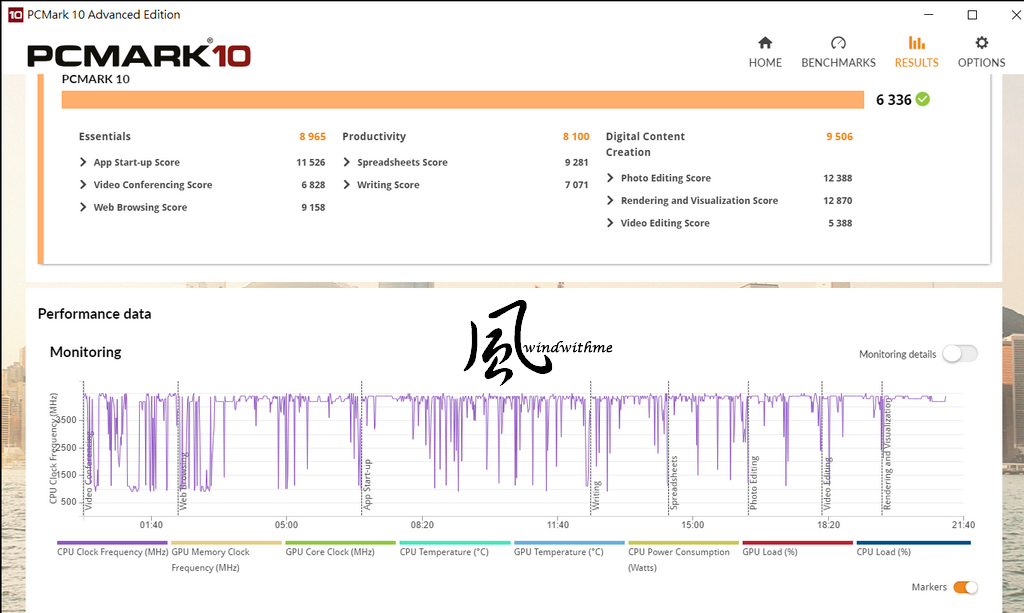The image size is (1024, 613).
Task: Click the Options gear icon
Action: pyautogui.click(x=982, y=43)
